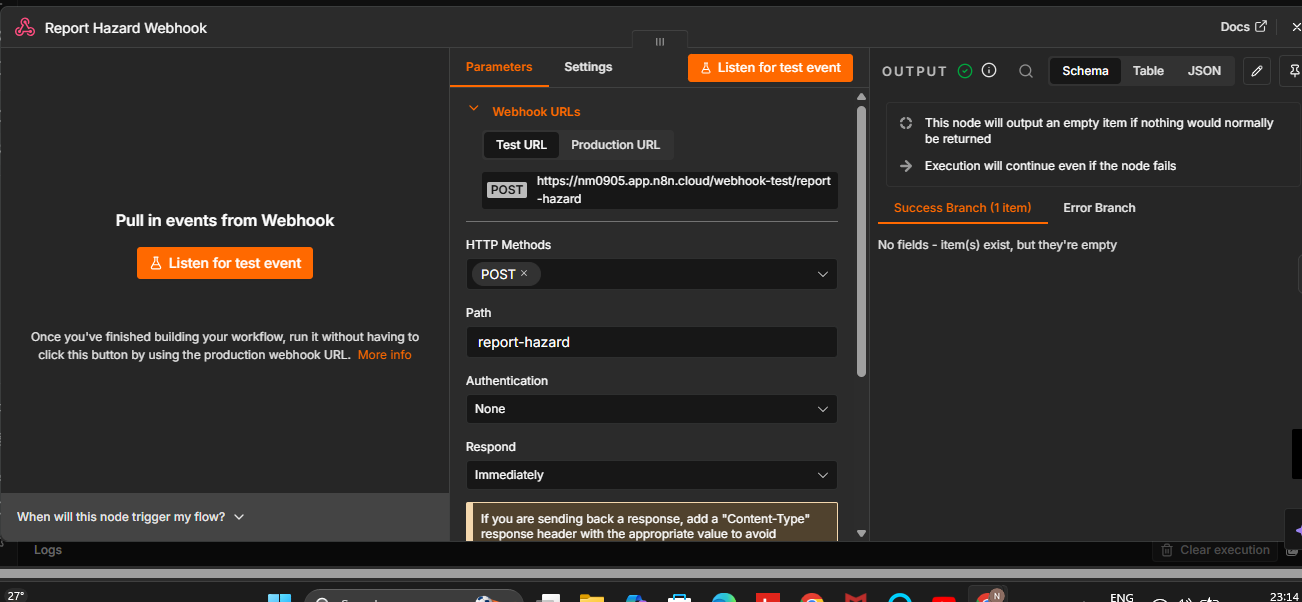Click the HTTP Methods field label
The width and height of the screenshot is (1302, 602).
click(508, 245)
